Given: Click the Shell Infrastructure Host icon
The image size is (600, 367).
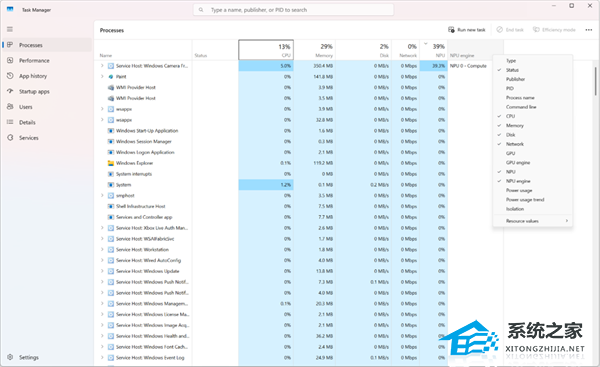Looking at the screenshot, I should click(x=111, y=206).
